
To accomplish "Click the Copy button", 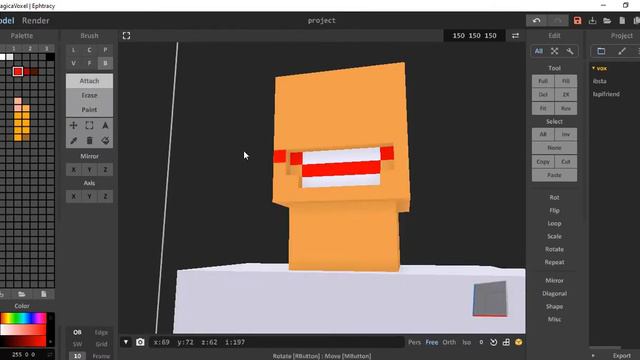I will tap(543, 162).
